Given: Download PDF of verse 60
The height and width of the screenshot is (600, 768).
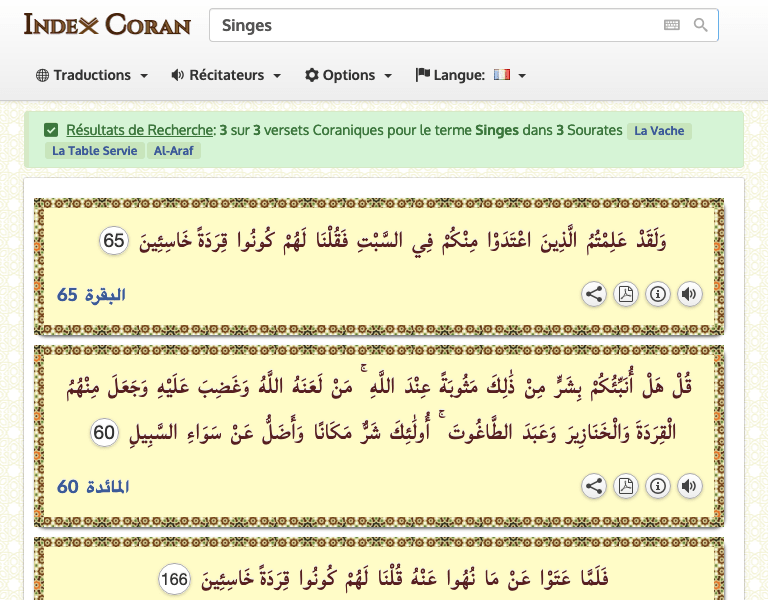Looking at the screenshot, I should (625, 486).
